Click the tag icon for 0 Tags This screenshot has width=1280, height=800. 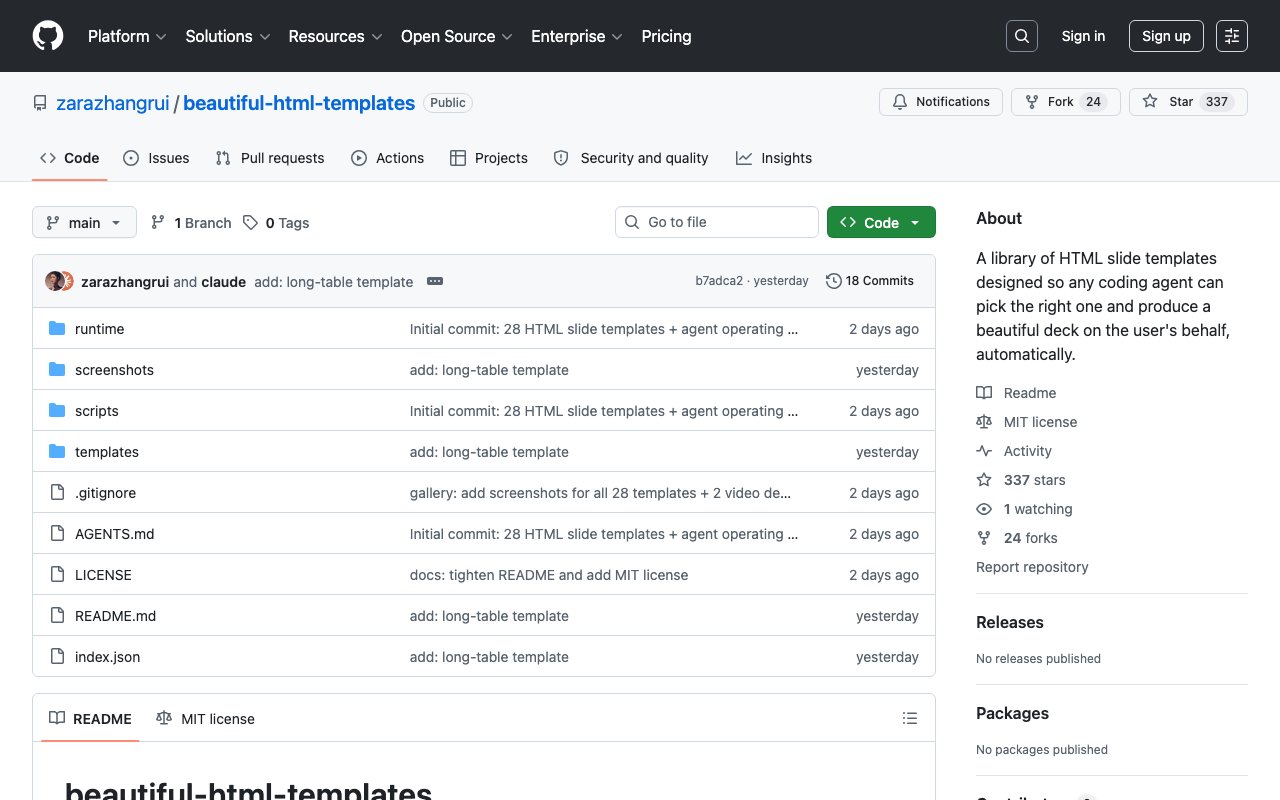(x=251, y=223)
